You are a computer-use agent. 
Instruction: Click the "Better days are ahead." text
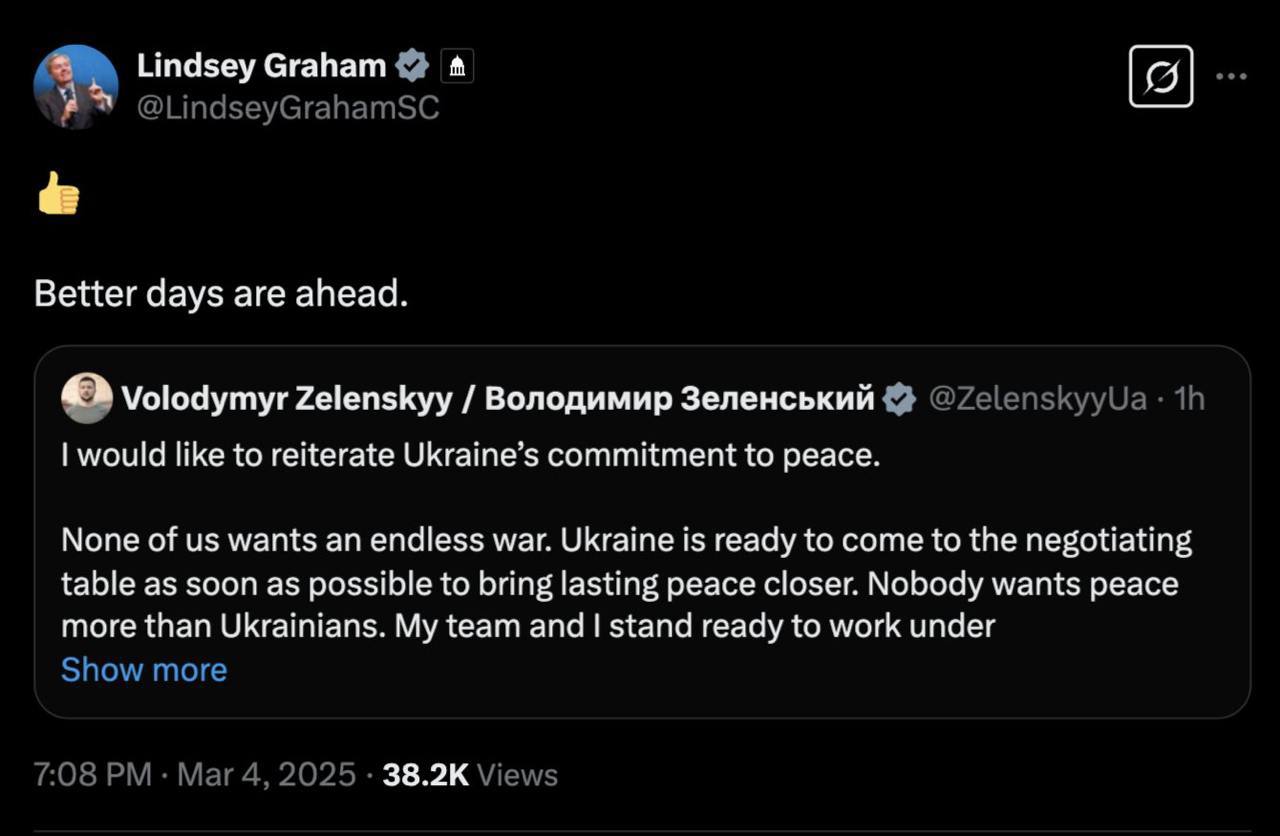221,293
